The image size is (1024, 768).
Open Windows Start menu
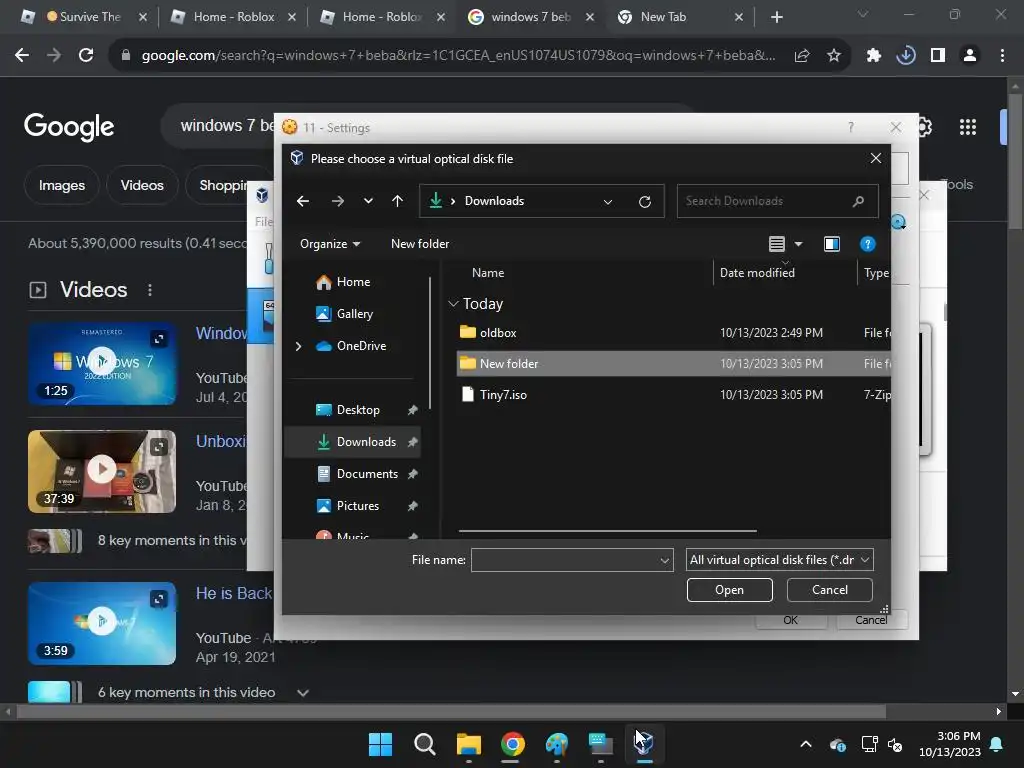380,744
